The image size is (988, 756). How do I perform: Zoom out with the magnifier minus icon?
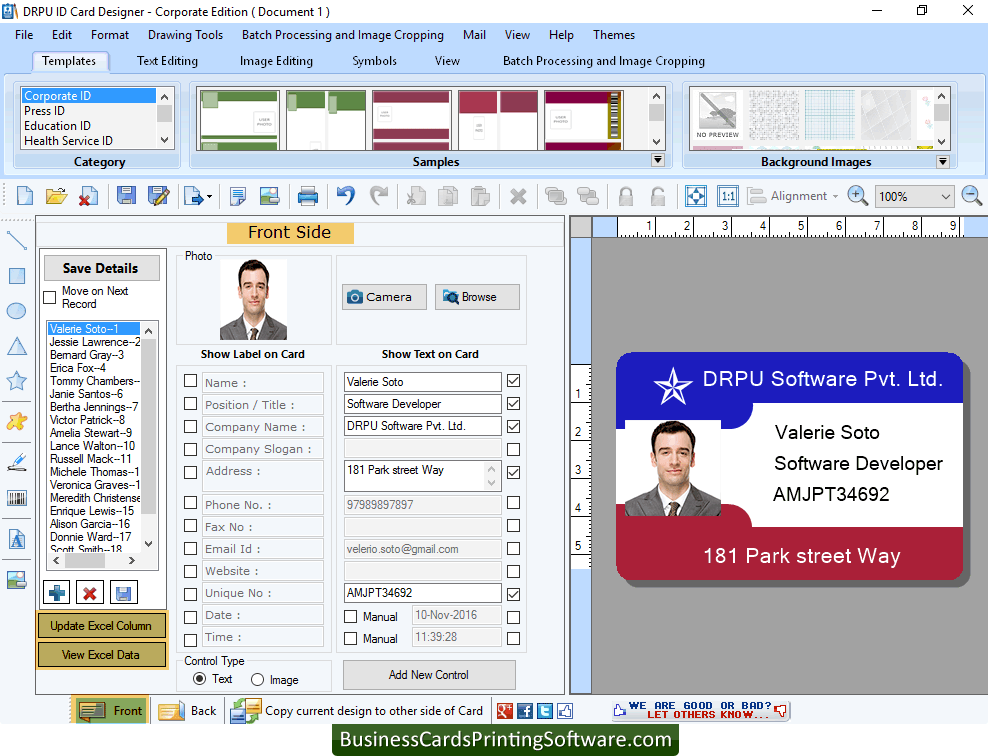972,196
